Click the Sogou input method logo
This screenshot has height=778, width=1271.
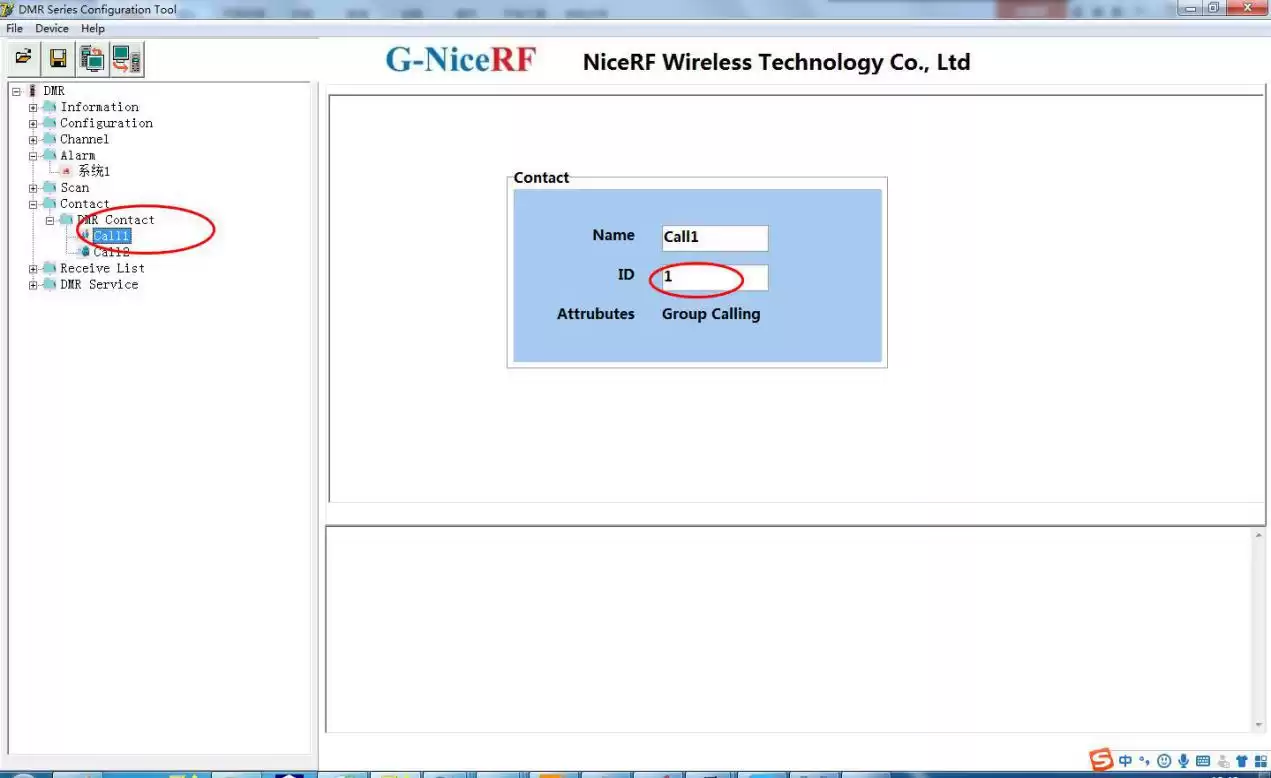coord(1101,761)
